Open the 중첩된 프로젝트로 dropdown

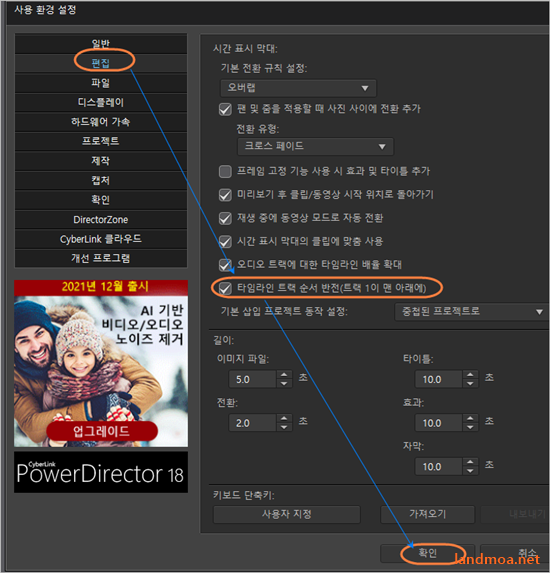pos(471,312)
